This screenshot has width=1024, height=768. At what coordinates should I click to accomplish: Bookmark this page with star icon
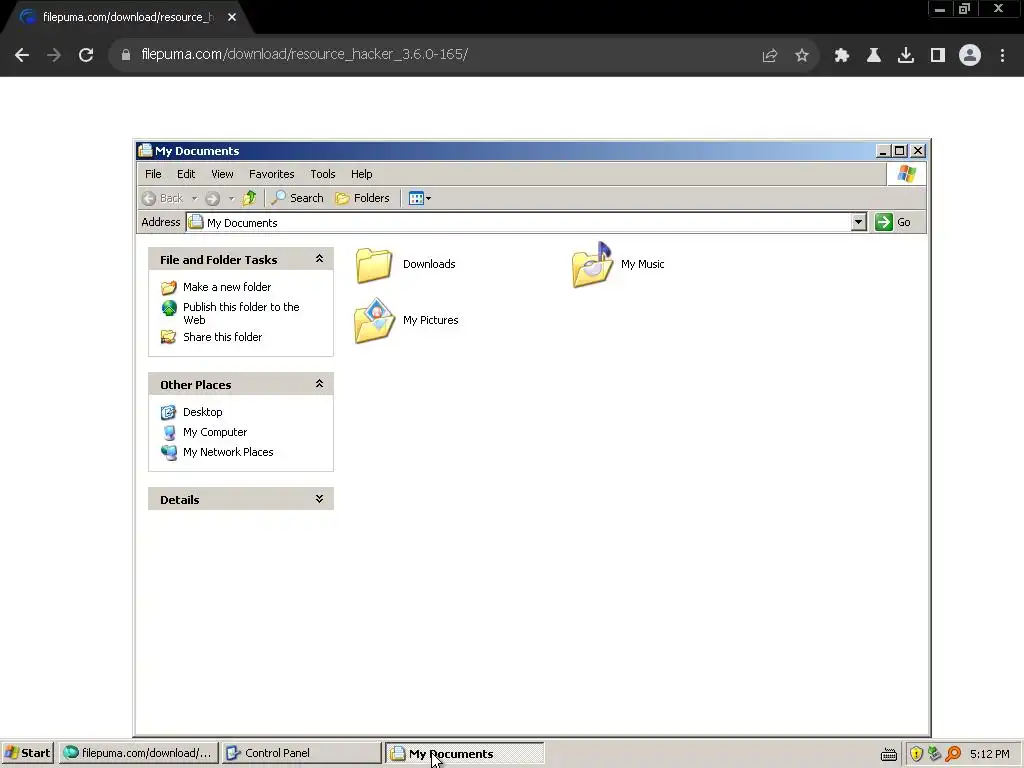(x=802, y=56)
